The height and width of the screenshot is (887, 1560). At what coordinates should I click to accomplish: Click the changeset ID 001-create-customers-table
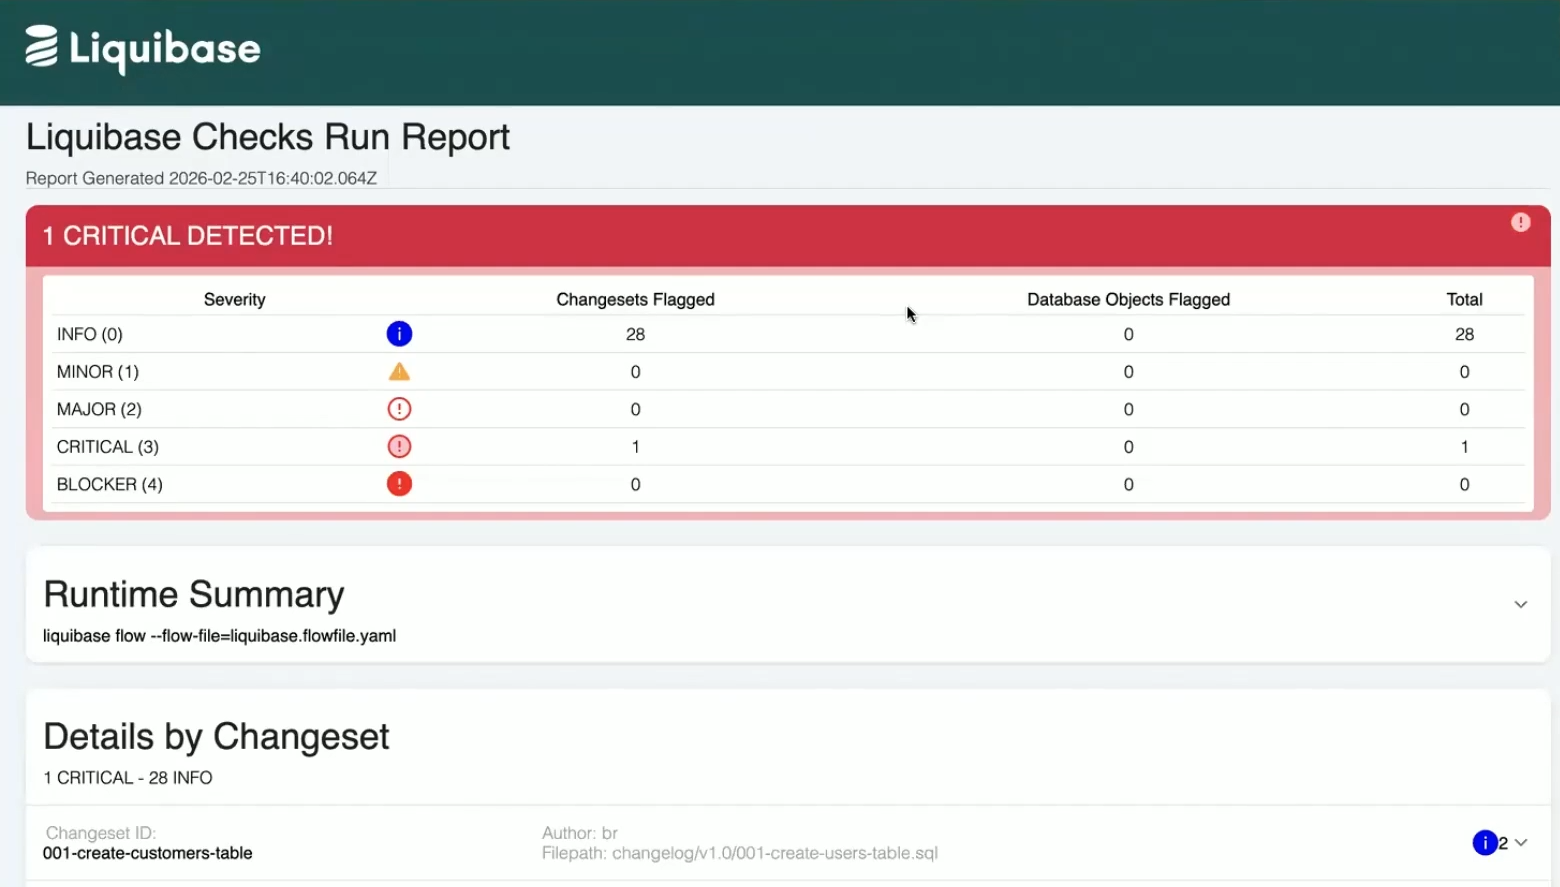[x=147, y=853]
